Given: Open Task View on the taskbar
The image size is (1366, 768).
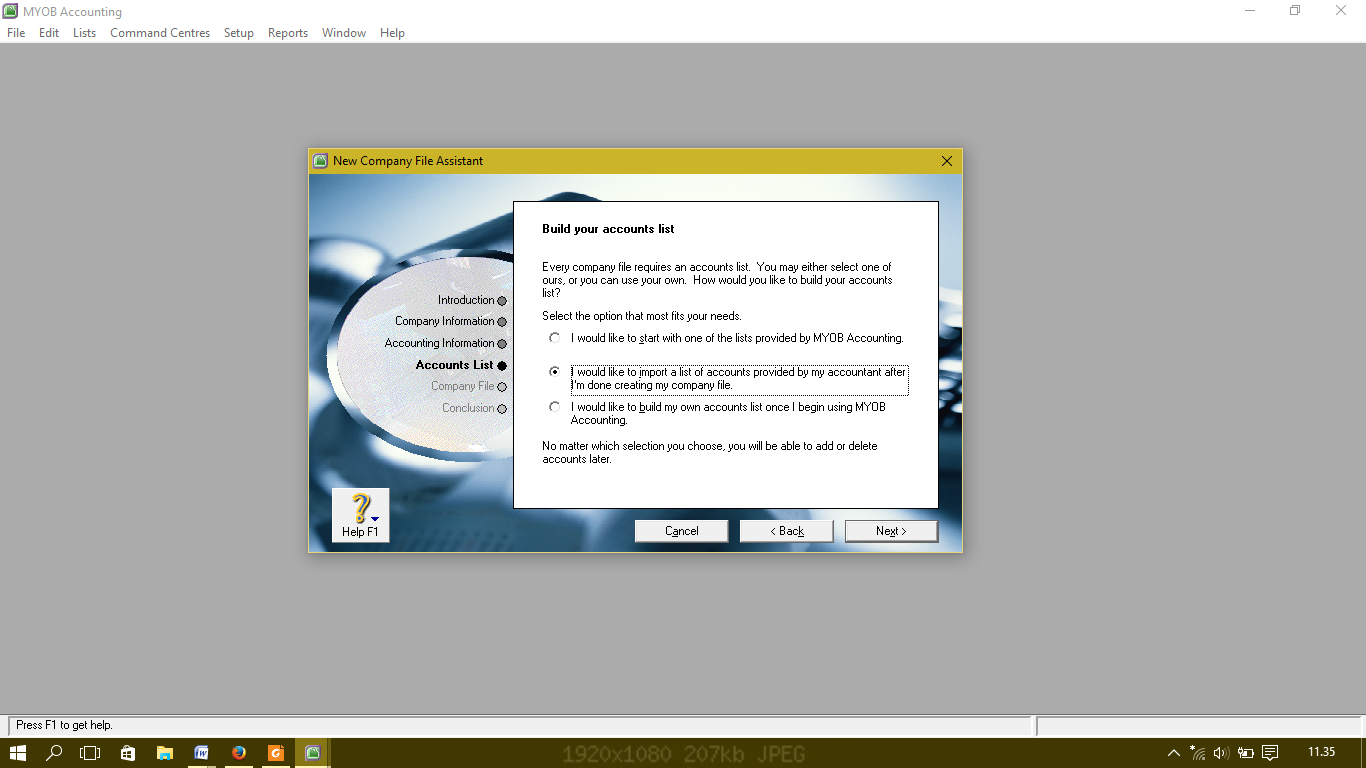Looking at the screenshot, I should point(91,753).
